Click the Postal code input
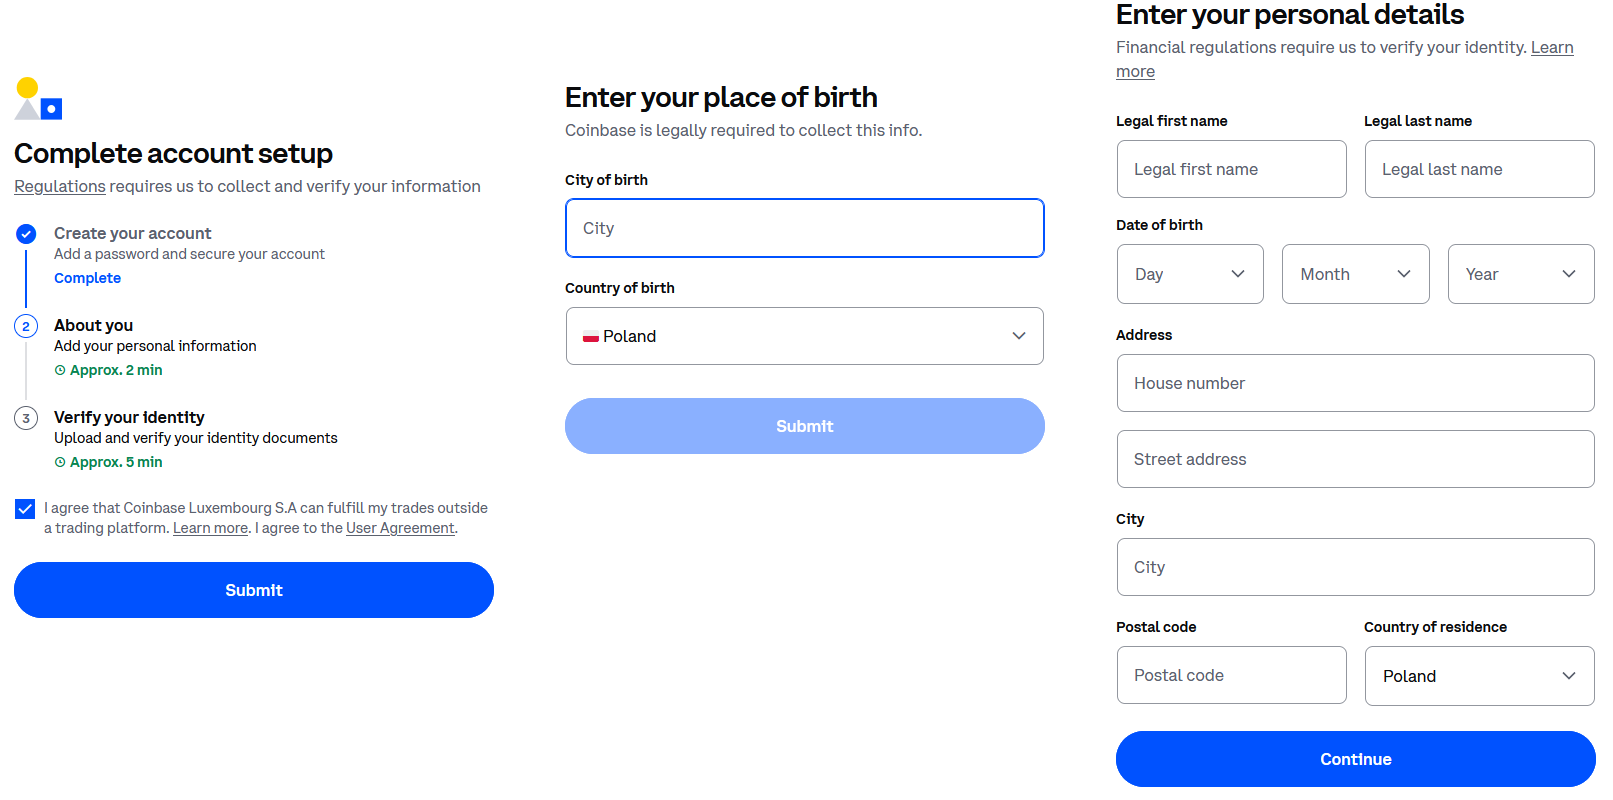The height and width of the screenshot is (800, 1613). pos(1231,675)
